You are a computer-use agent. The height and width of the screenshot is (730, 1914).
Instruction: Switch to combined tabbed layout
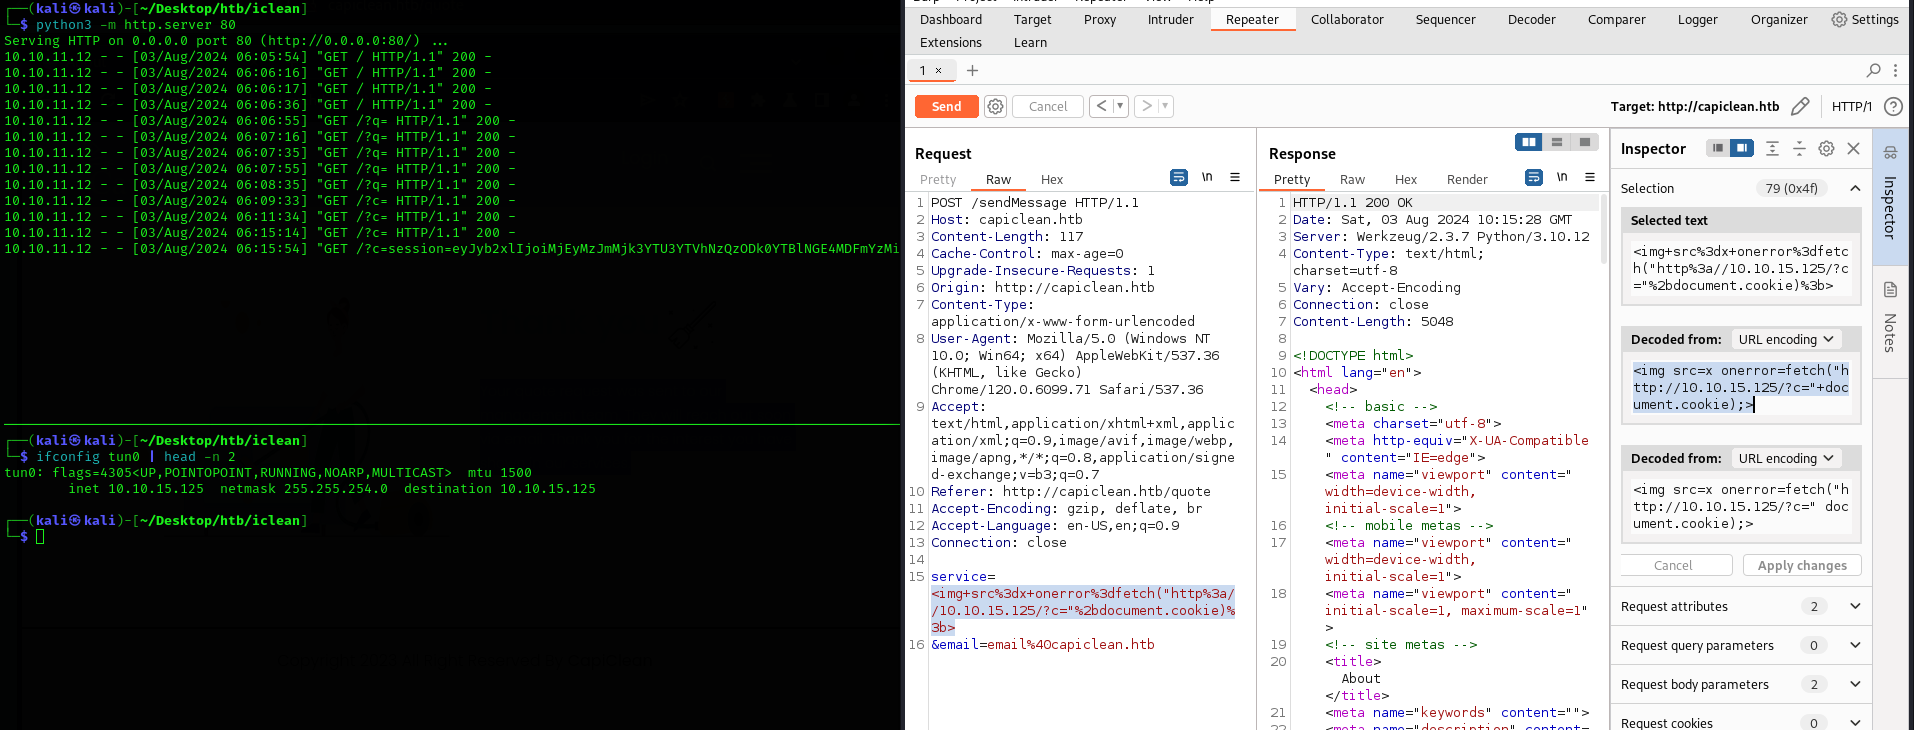(1585, 142)
